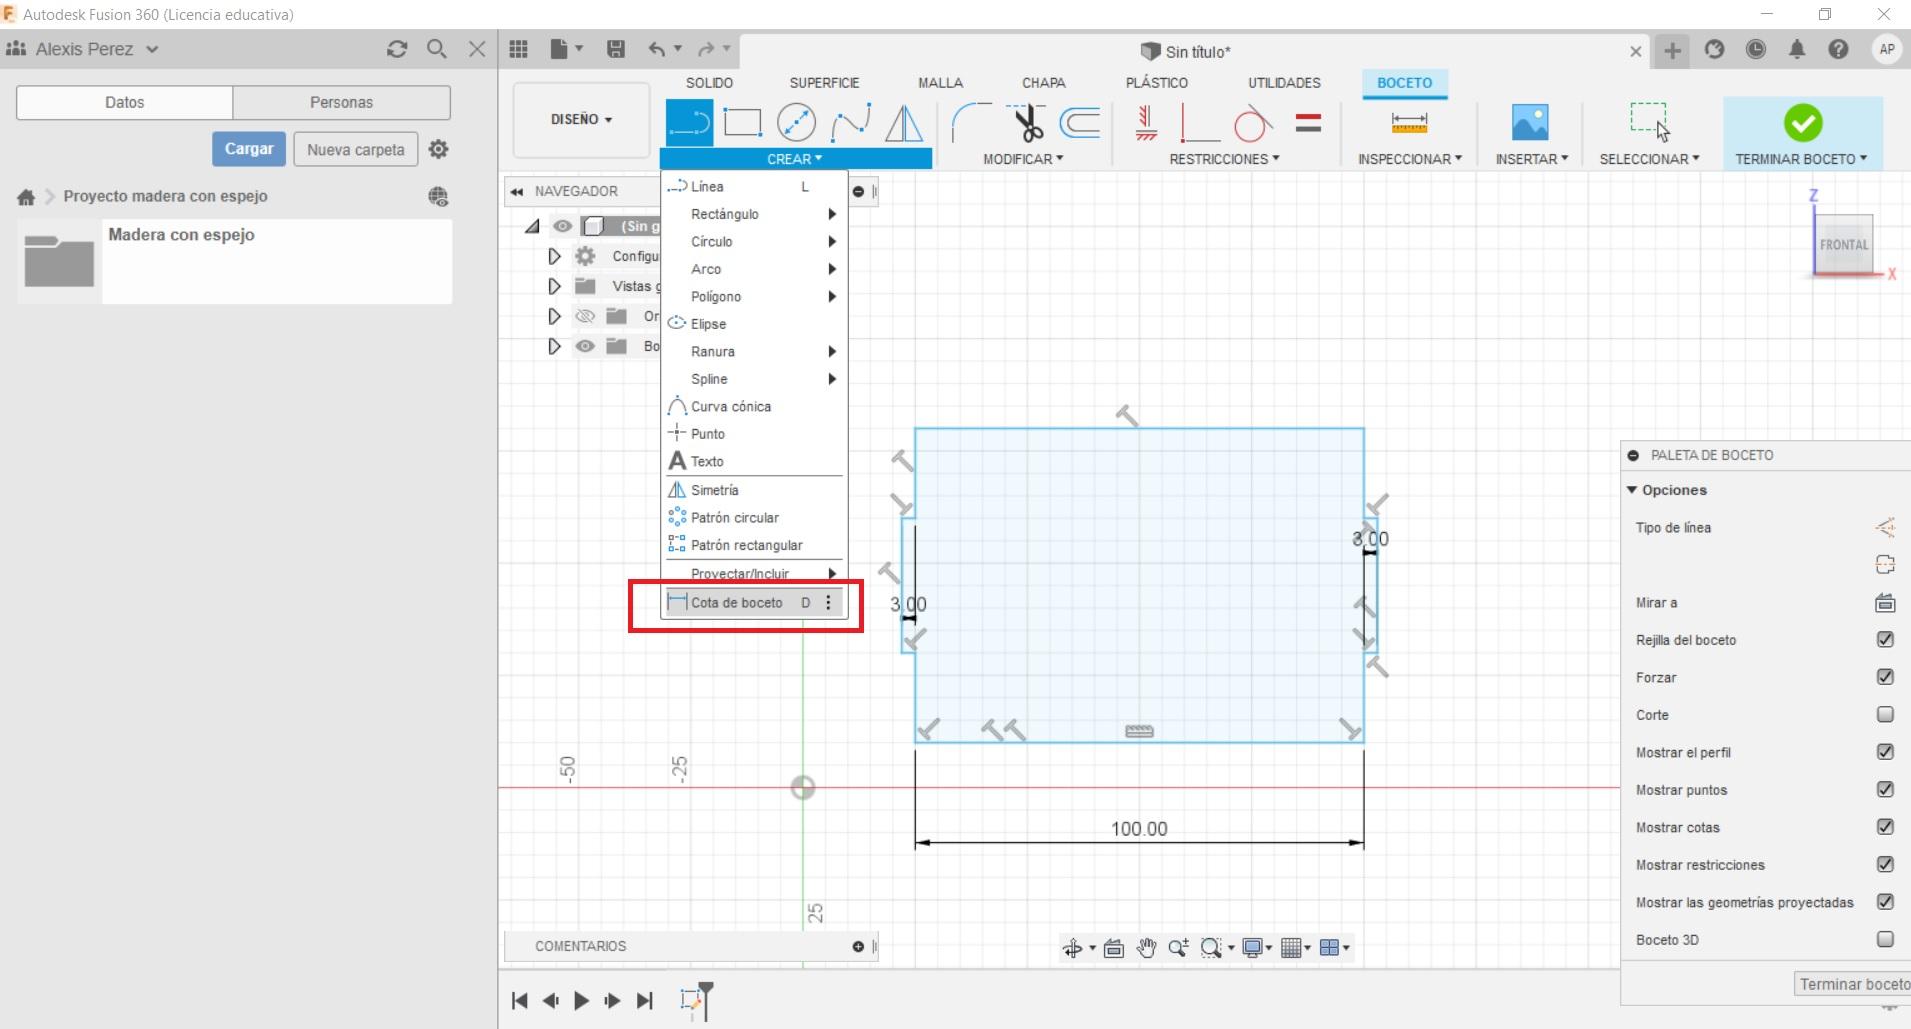Open the RESTRICCIONES dropdown menu
Viewport: 1911px width, 1029px height.
pos(1224,159)
